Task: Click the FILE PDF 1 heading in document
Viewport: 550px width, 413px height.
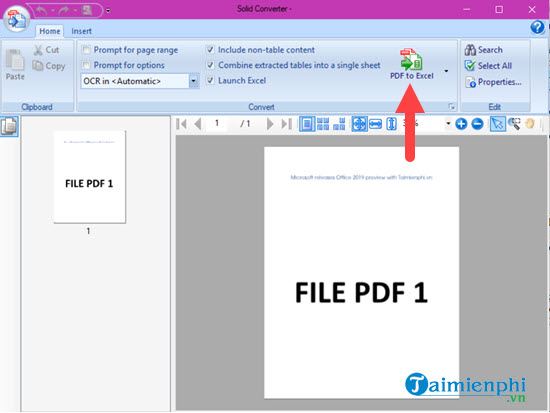Action: click(361, 293)
